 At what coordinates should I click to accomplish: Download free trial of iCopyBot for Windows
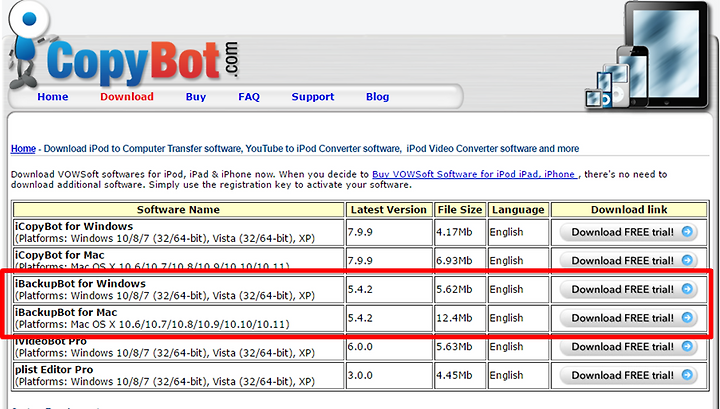[629, 232]
